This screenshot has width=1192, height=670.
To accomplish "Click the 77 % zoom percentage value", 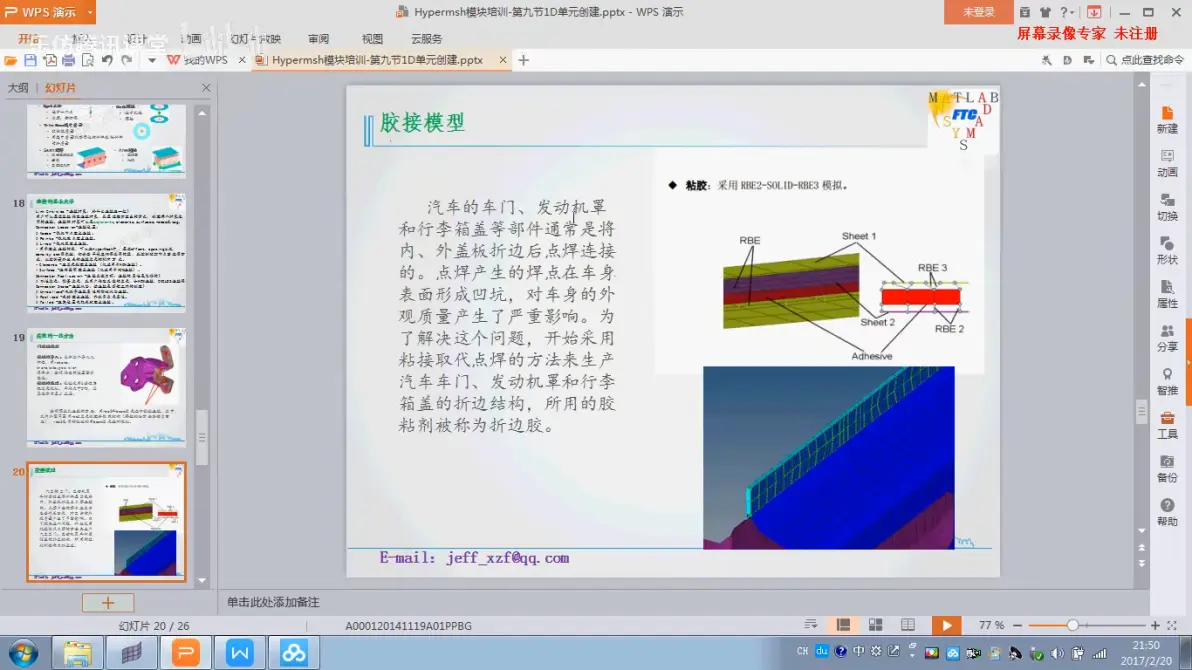I will pyautogui.click(x=991, y=625).
